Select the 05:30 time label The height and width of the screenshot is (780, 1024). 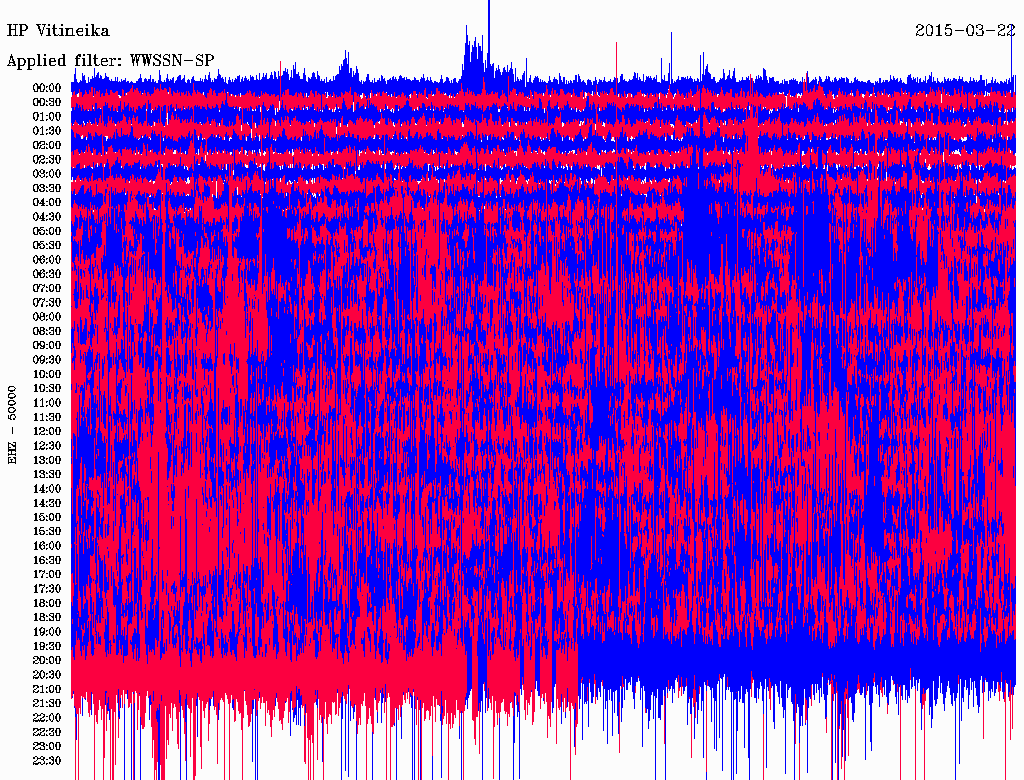(47, 245)
